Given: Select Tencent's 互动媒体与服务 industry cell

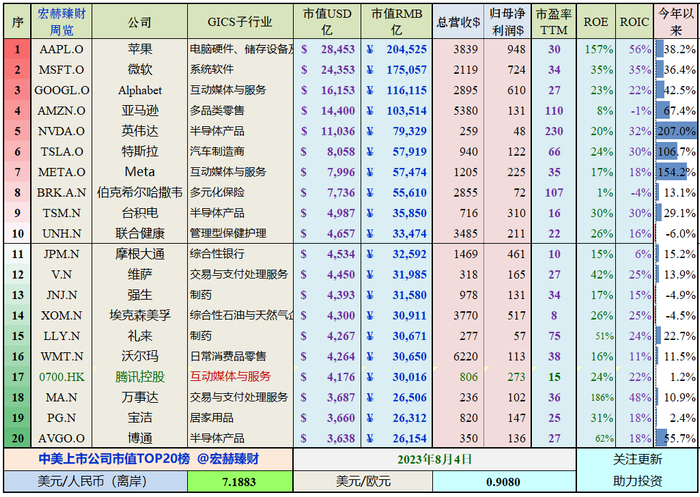Looking at the screenshot, I should click(240, 377).
